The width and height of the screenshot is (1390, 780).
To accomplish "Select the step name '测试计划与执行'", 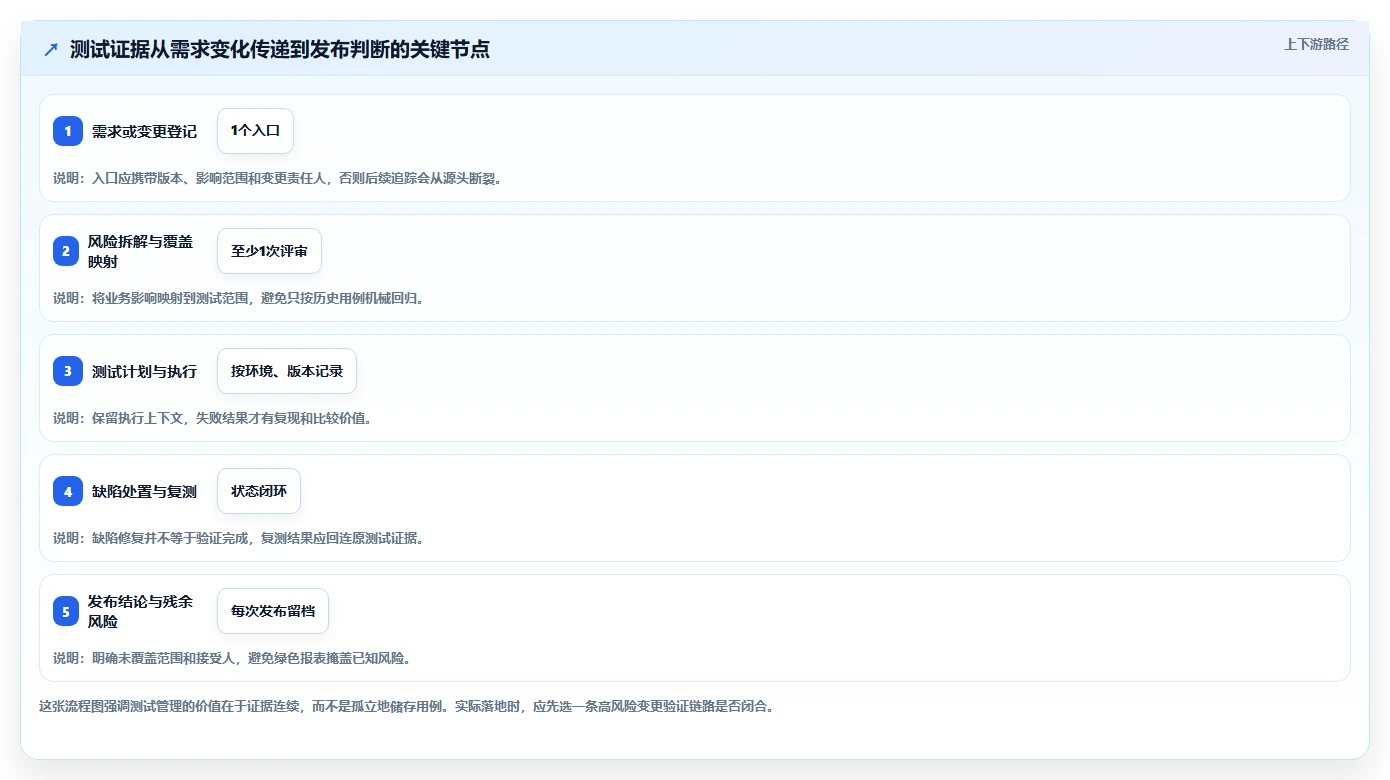I will tap(144, 371).
